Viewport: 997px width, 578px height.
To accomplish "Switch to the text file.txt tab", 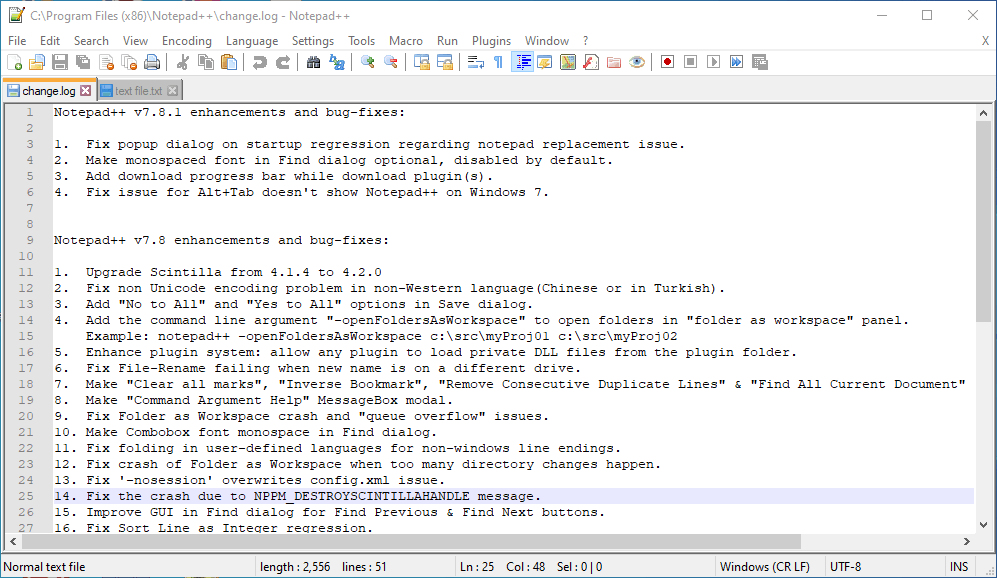I will pyautogui.click(x=139, y=91).
